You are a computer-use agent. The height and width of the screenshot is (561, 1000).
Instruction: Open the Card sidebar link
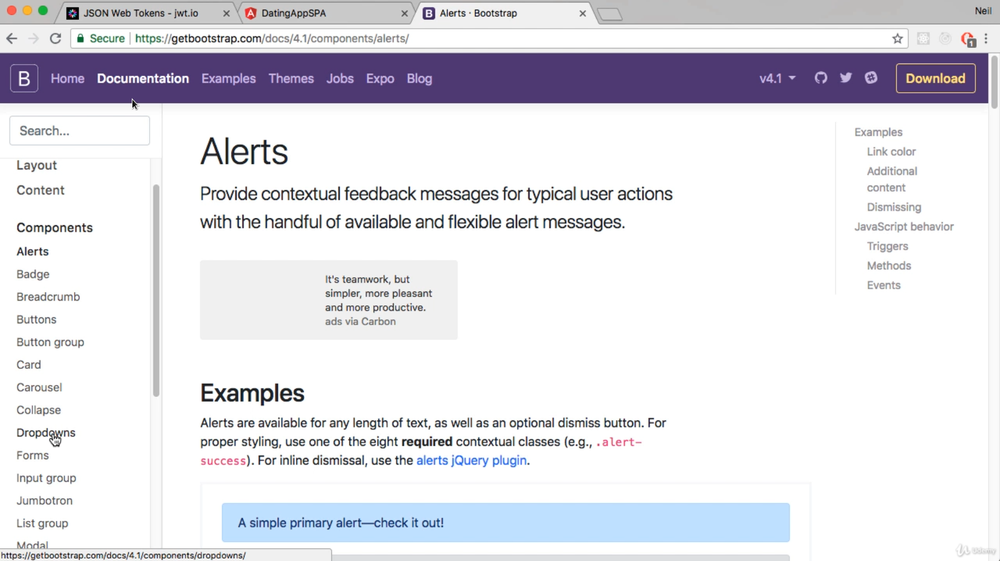click(29, 365)
